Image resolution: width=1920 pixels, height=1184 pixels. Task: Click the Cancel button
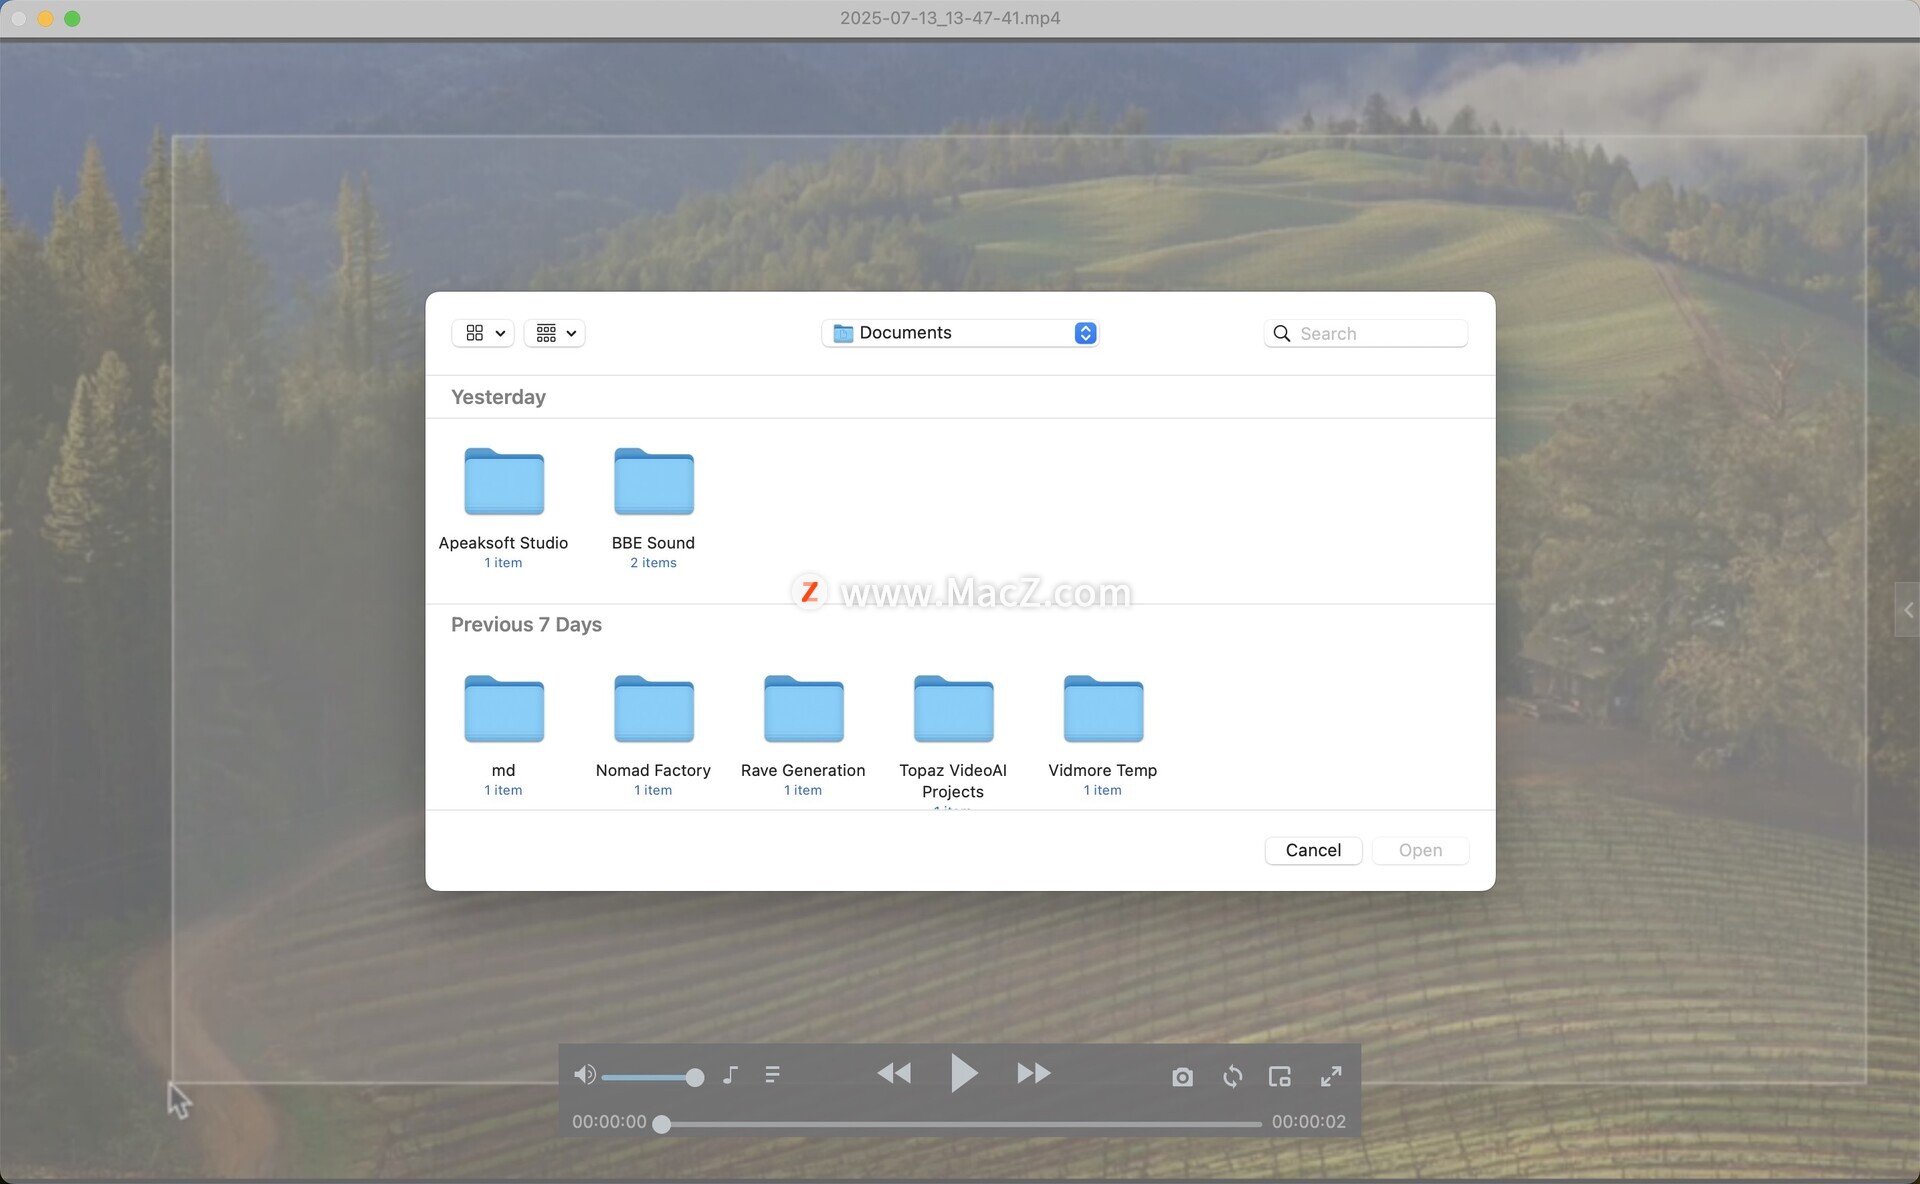(1313, 850)
